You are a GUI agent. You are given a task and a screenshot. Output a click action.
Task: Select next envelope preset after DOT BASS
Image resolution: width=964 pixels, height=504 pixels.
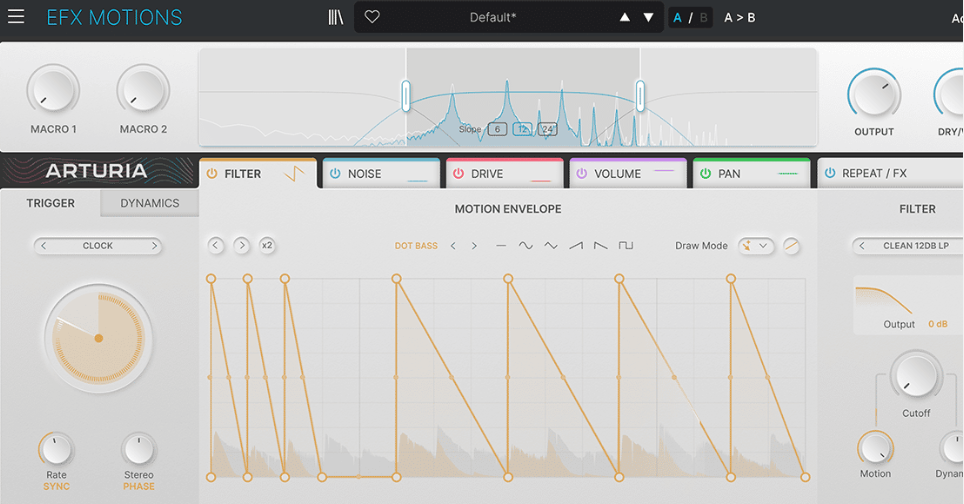pos(474,246)
